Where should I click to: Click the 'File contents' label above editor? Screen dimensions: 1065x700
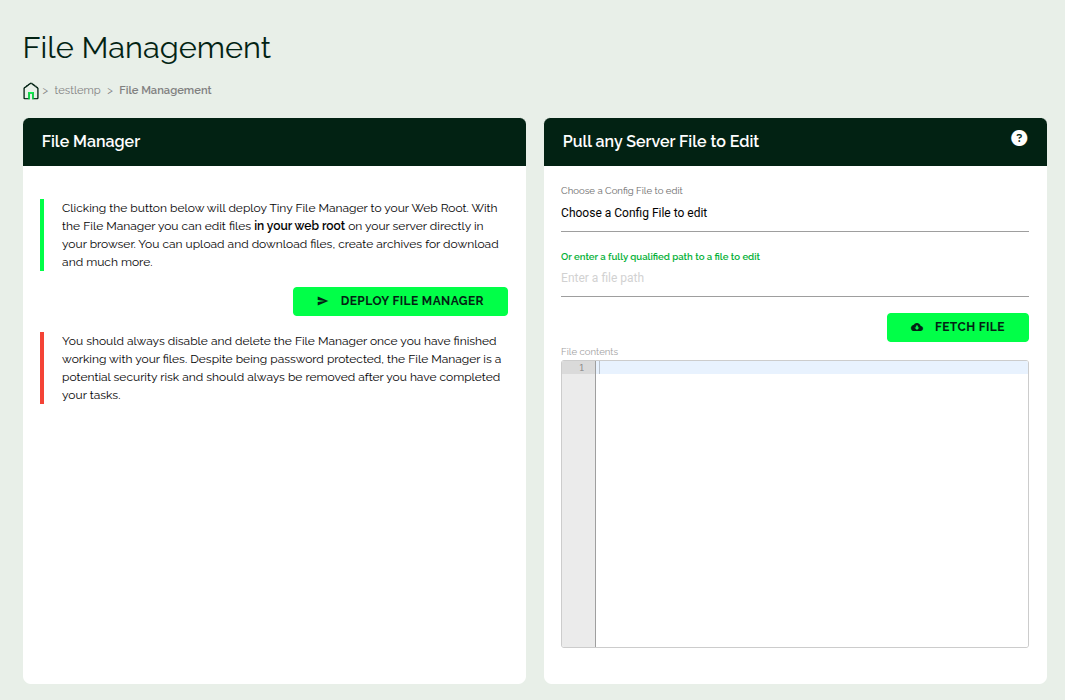[589, 352]
